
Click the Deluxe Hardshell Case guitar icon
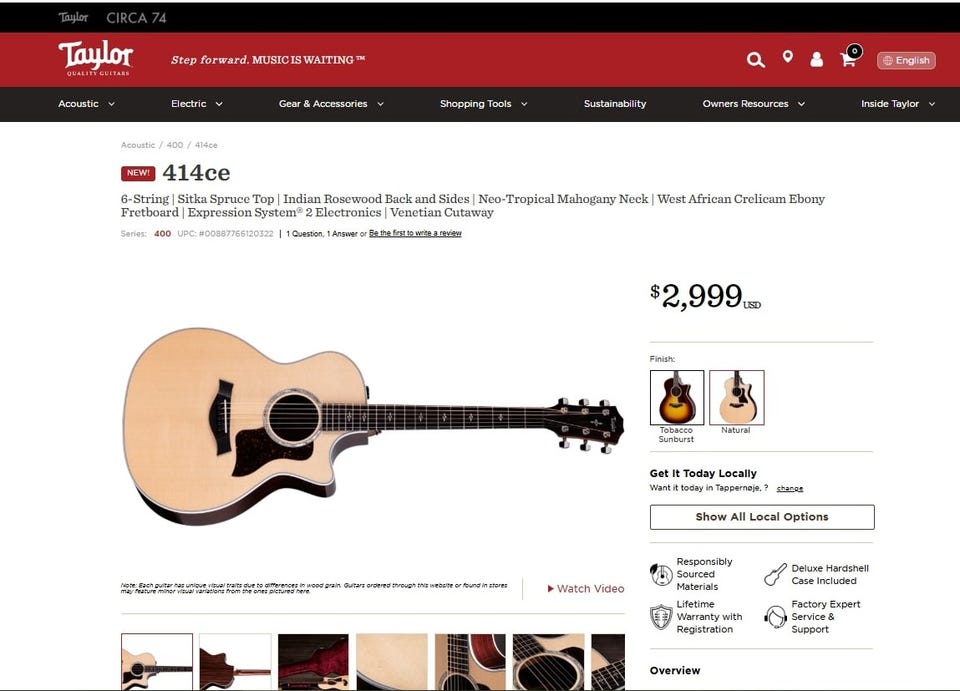[x=775, y=574]
